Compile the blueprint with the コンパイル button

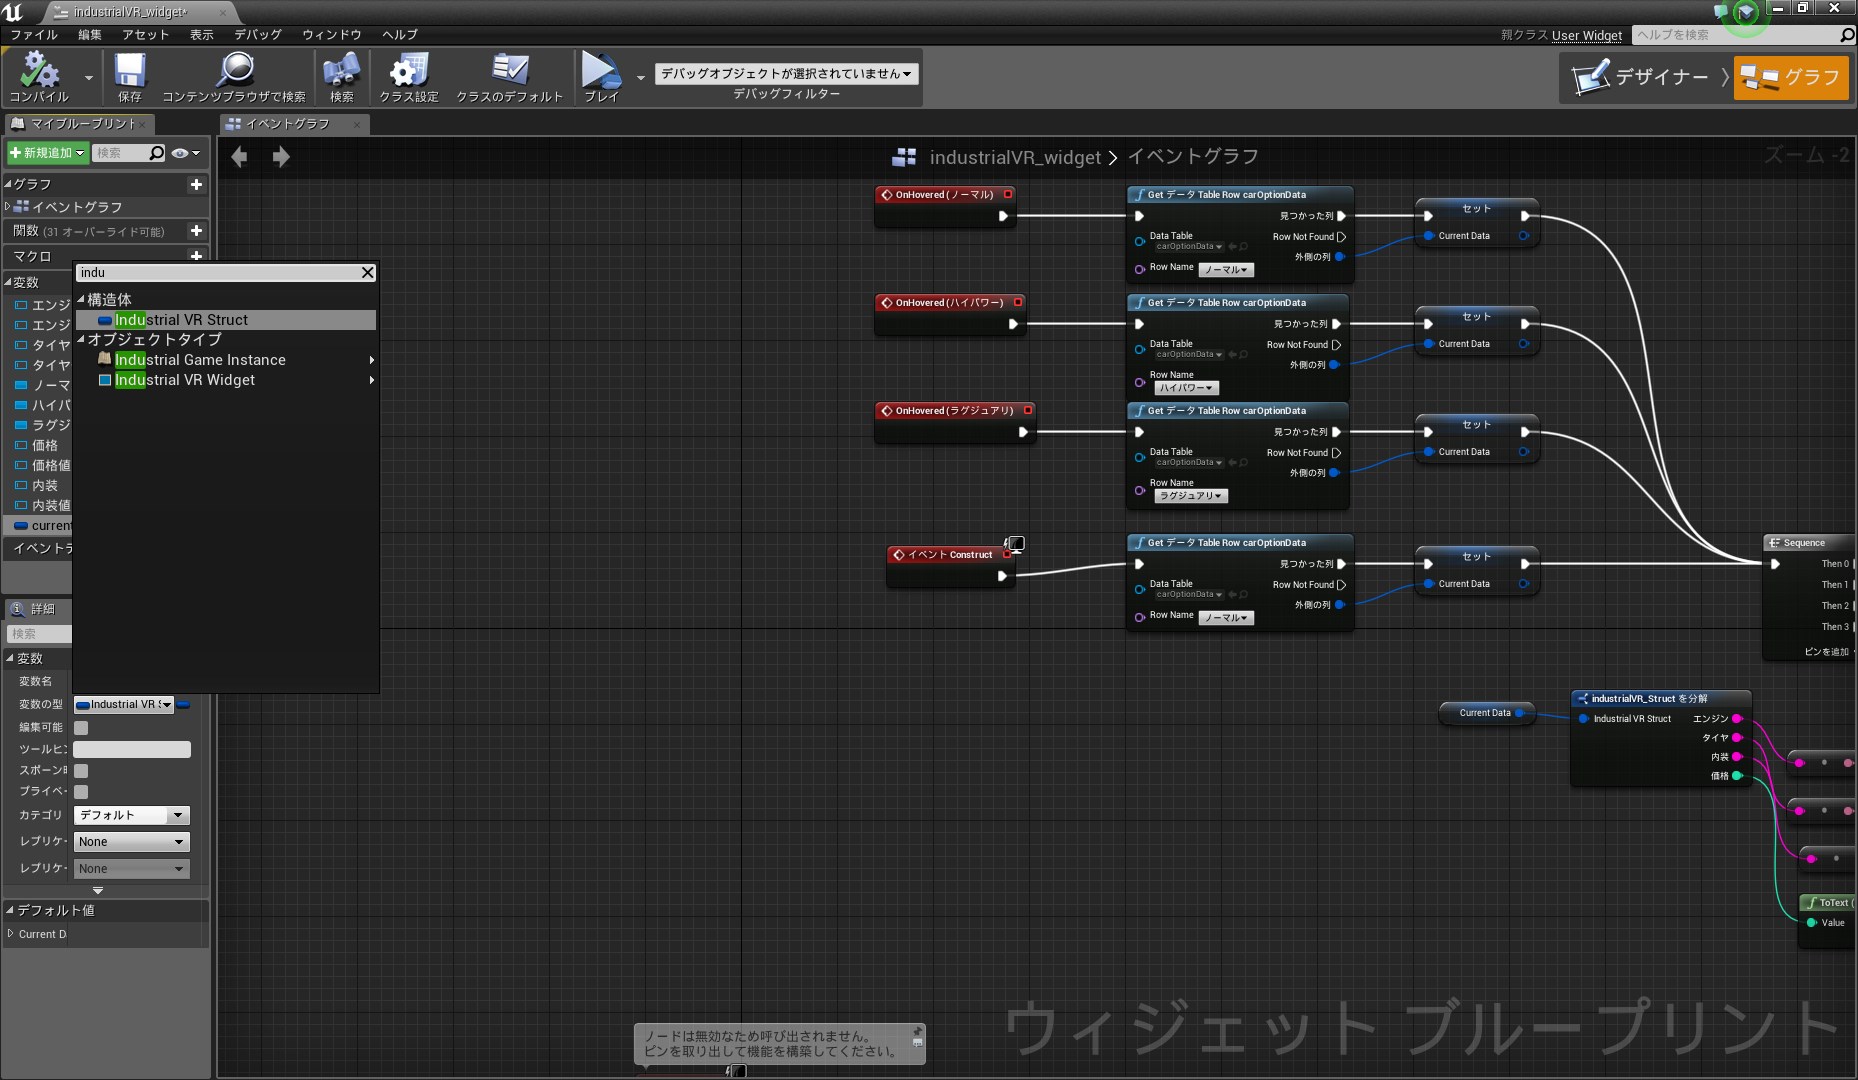pyautogui.click(x=39, y=78)
